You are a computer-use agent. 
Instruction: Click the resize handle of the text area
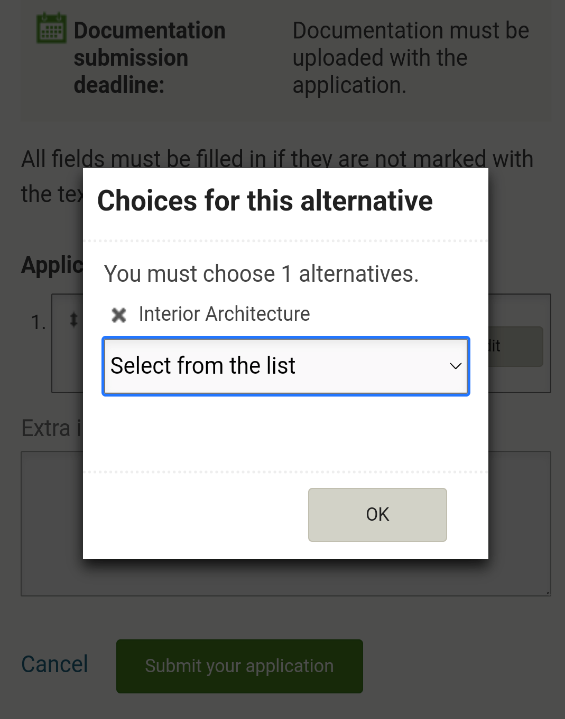tap(547, 592)
